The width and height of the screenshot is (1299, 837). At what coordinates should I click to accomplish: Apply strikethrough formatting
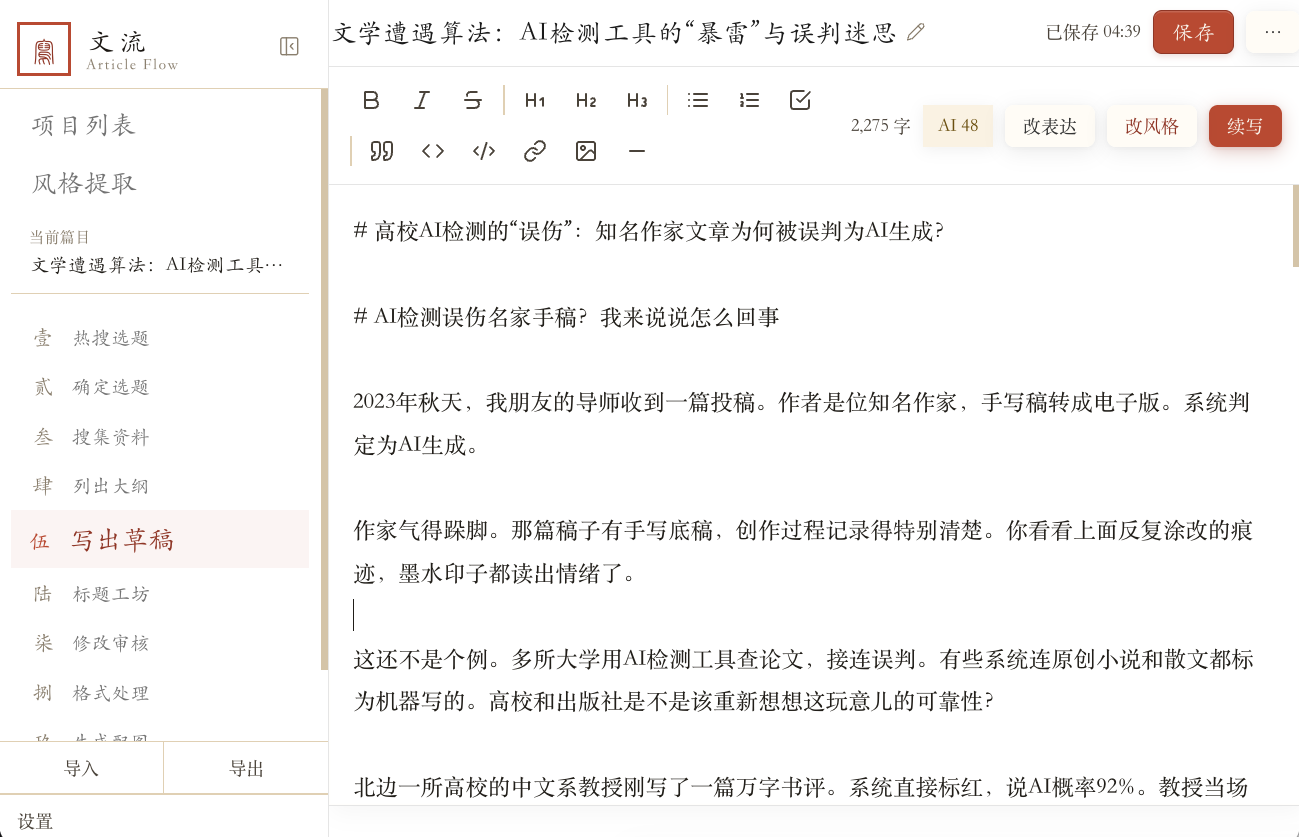click(x=473, y=100)
